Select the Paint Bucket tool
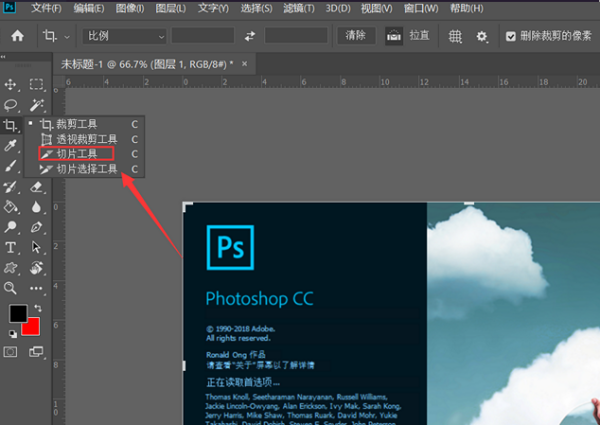The width and height of the screenshot is (600, 425). click(10, 207)
